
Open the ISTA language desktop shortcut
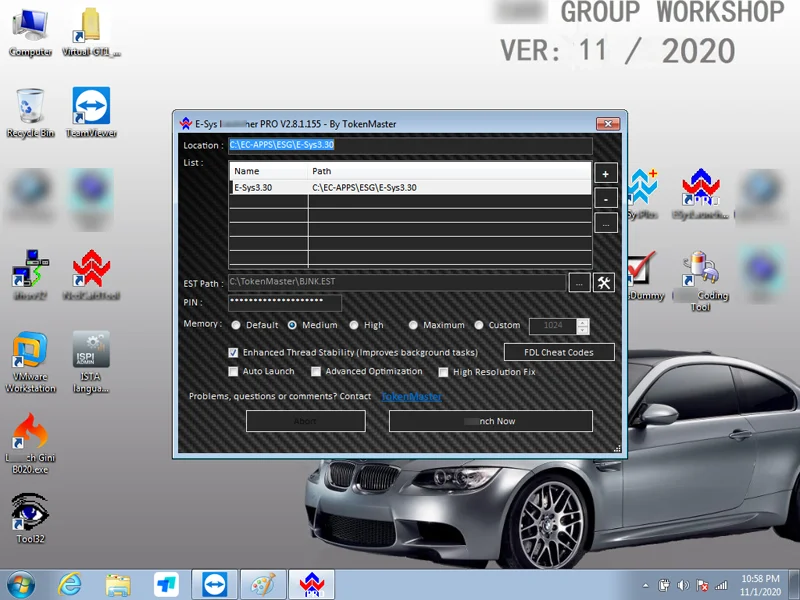91,362
